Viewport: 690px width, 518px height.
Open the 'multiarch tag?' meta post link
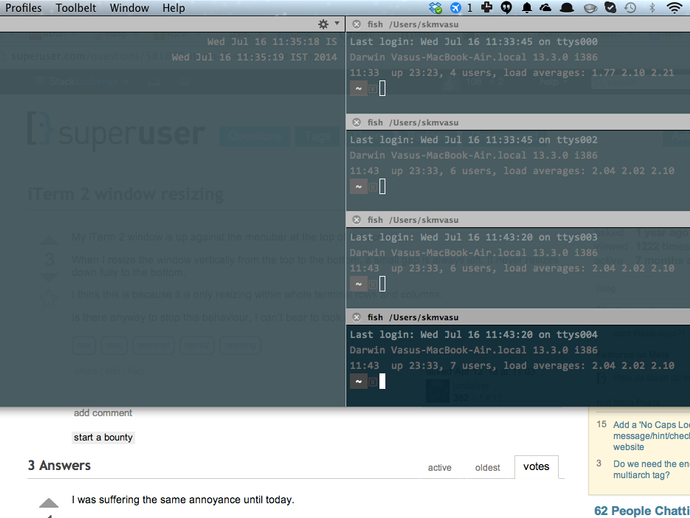click(651, 470)
